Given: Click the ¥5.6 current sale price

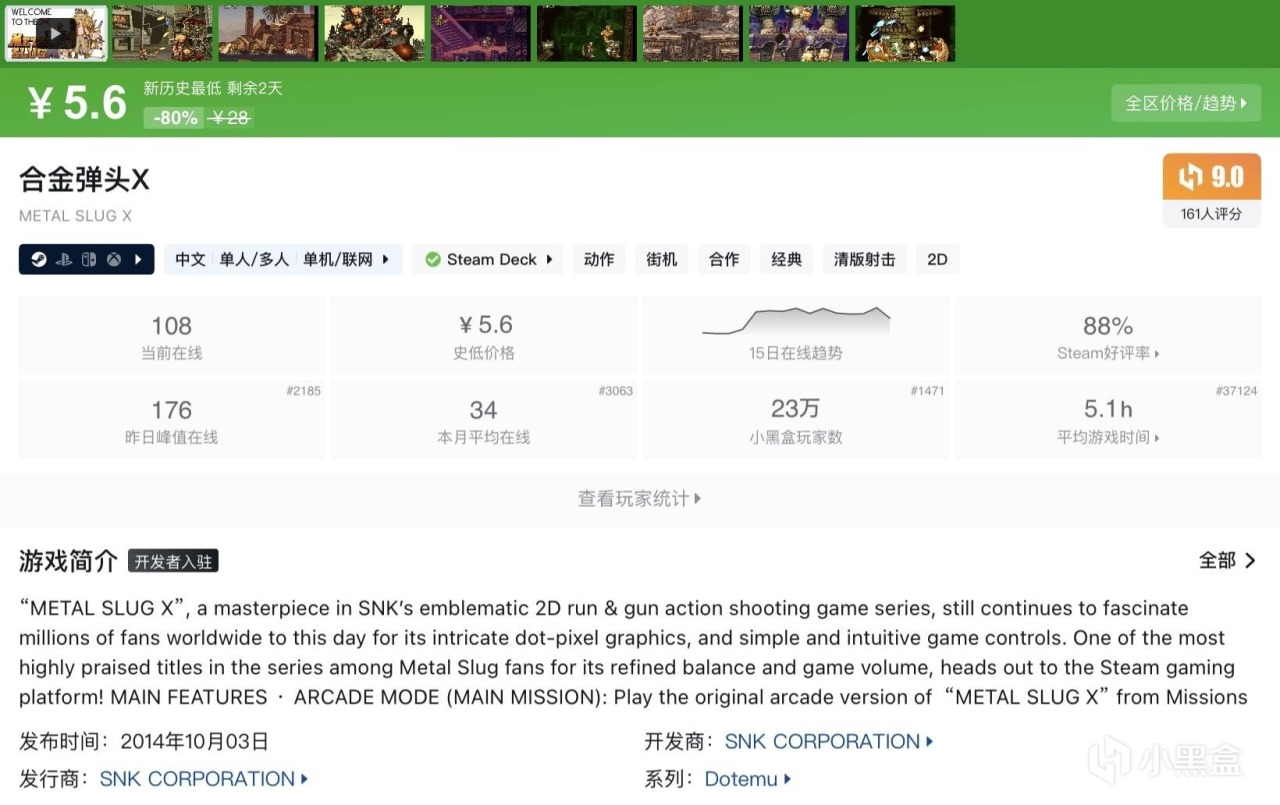Looking at the screenshot, I should 77,103.
